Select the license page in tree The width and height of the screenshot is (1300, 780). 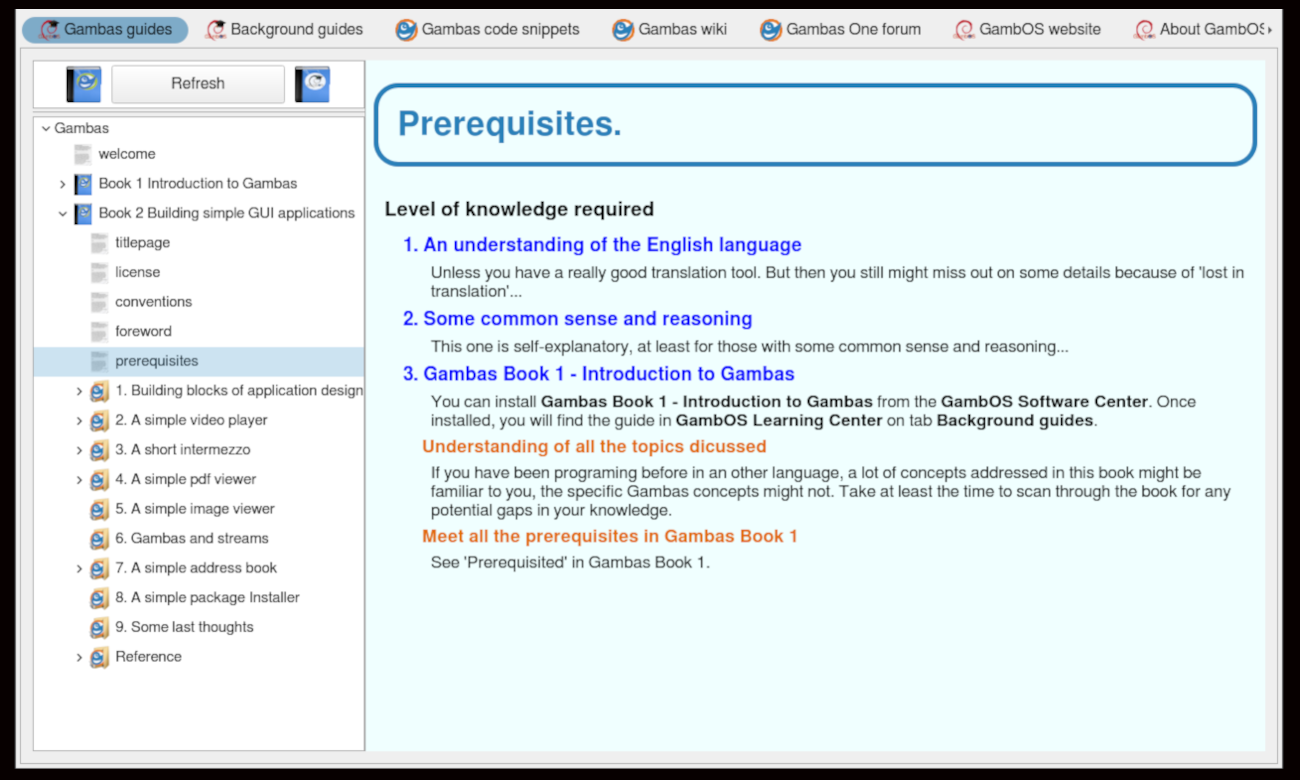pos(137,272)
